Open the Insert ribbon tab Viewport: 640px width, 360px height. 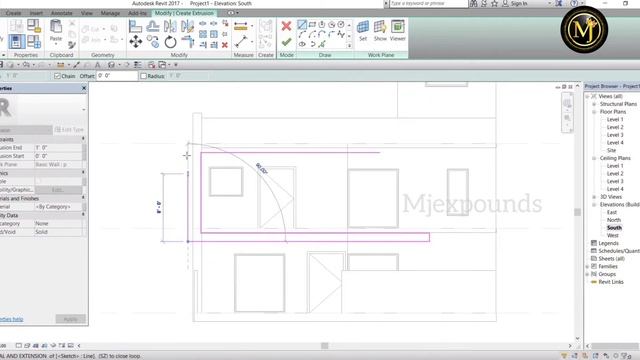tap(36, 13)
